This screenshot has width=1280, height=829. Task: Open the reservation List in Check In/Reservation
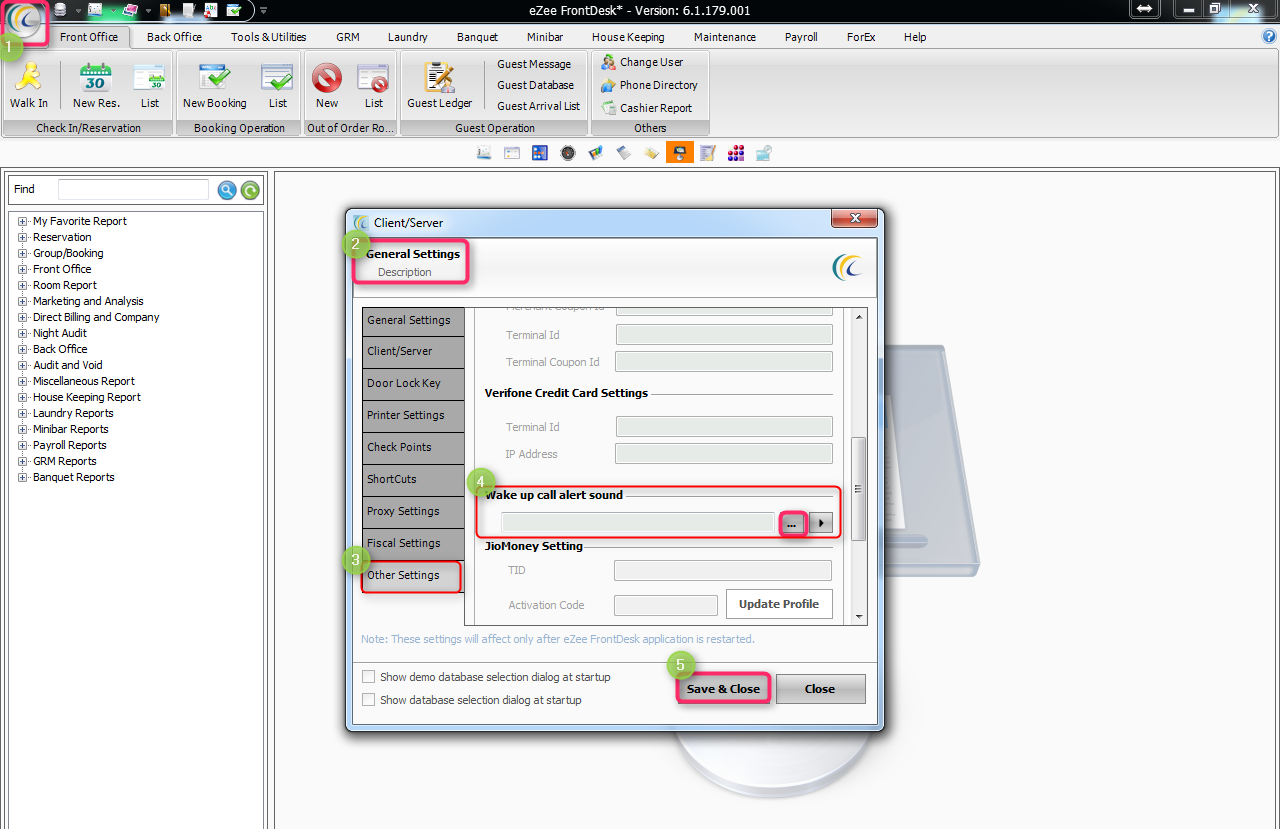(150, 86)
